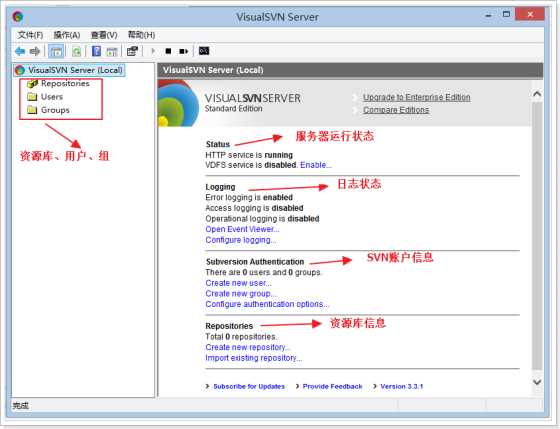Click the Status heading text
The image size is (560, 429).
pyautogui.click(x=218, y=144)
